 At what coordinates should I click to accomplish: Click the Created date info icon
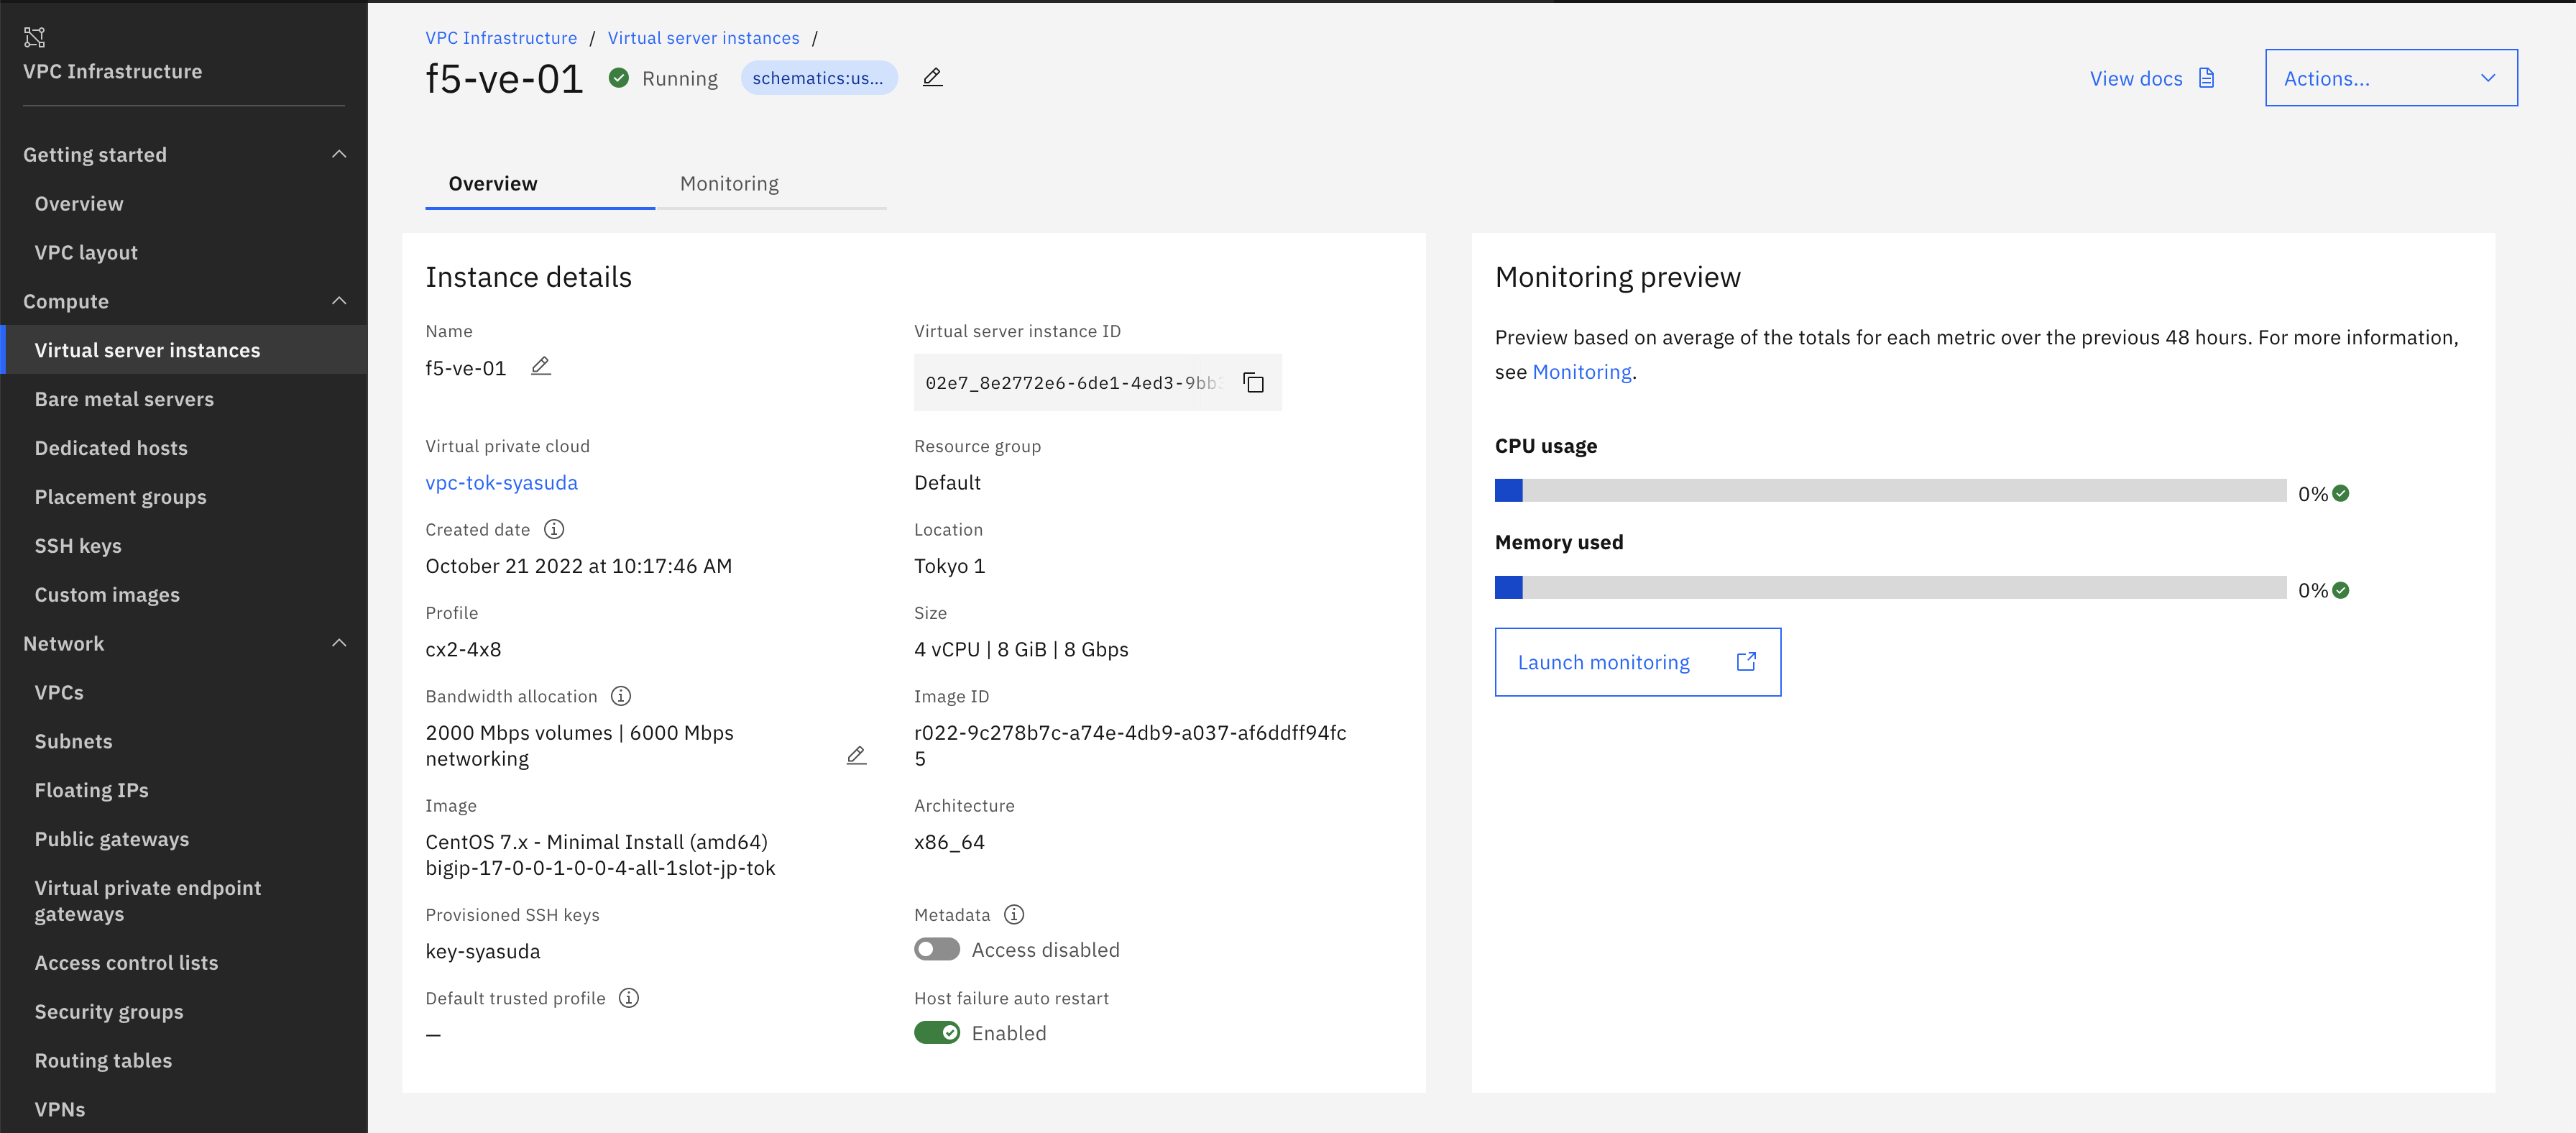click(554, 529)
